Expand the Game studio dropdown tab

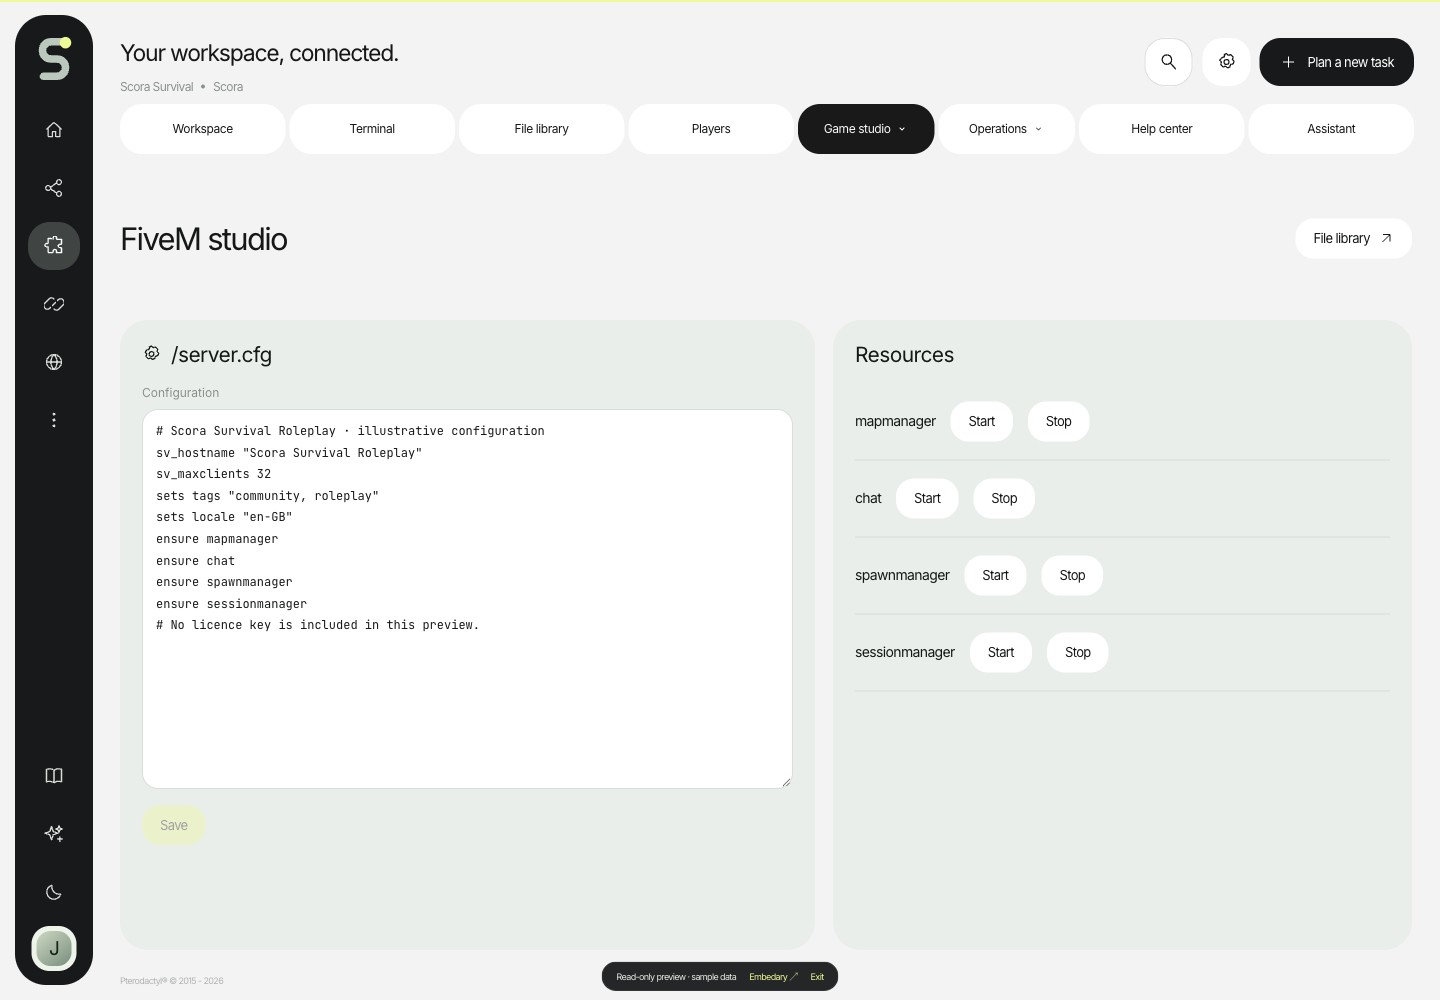point(866,129)
